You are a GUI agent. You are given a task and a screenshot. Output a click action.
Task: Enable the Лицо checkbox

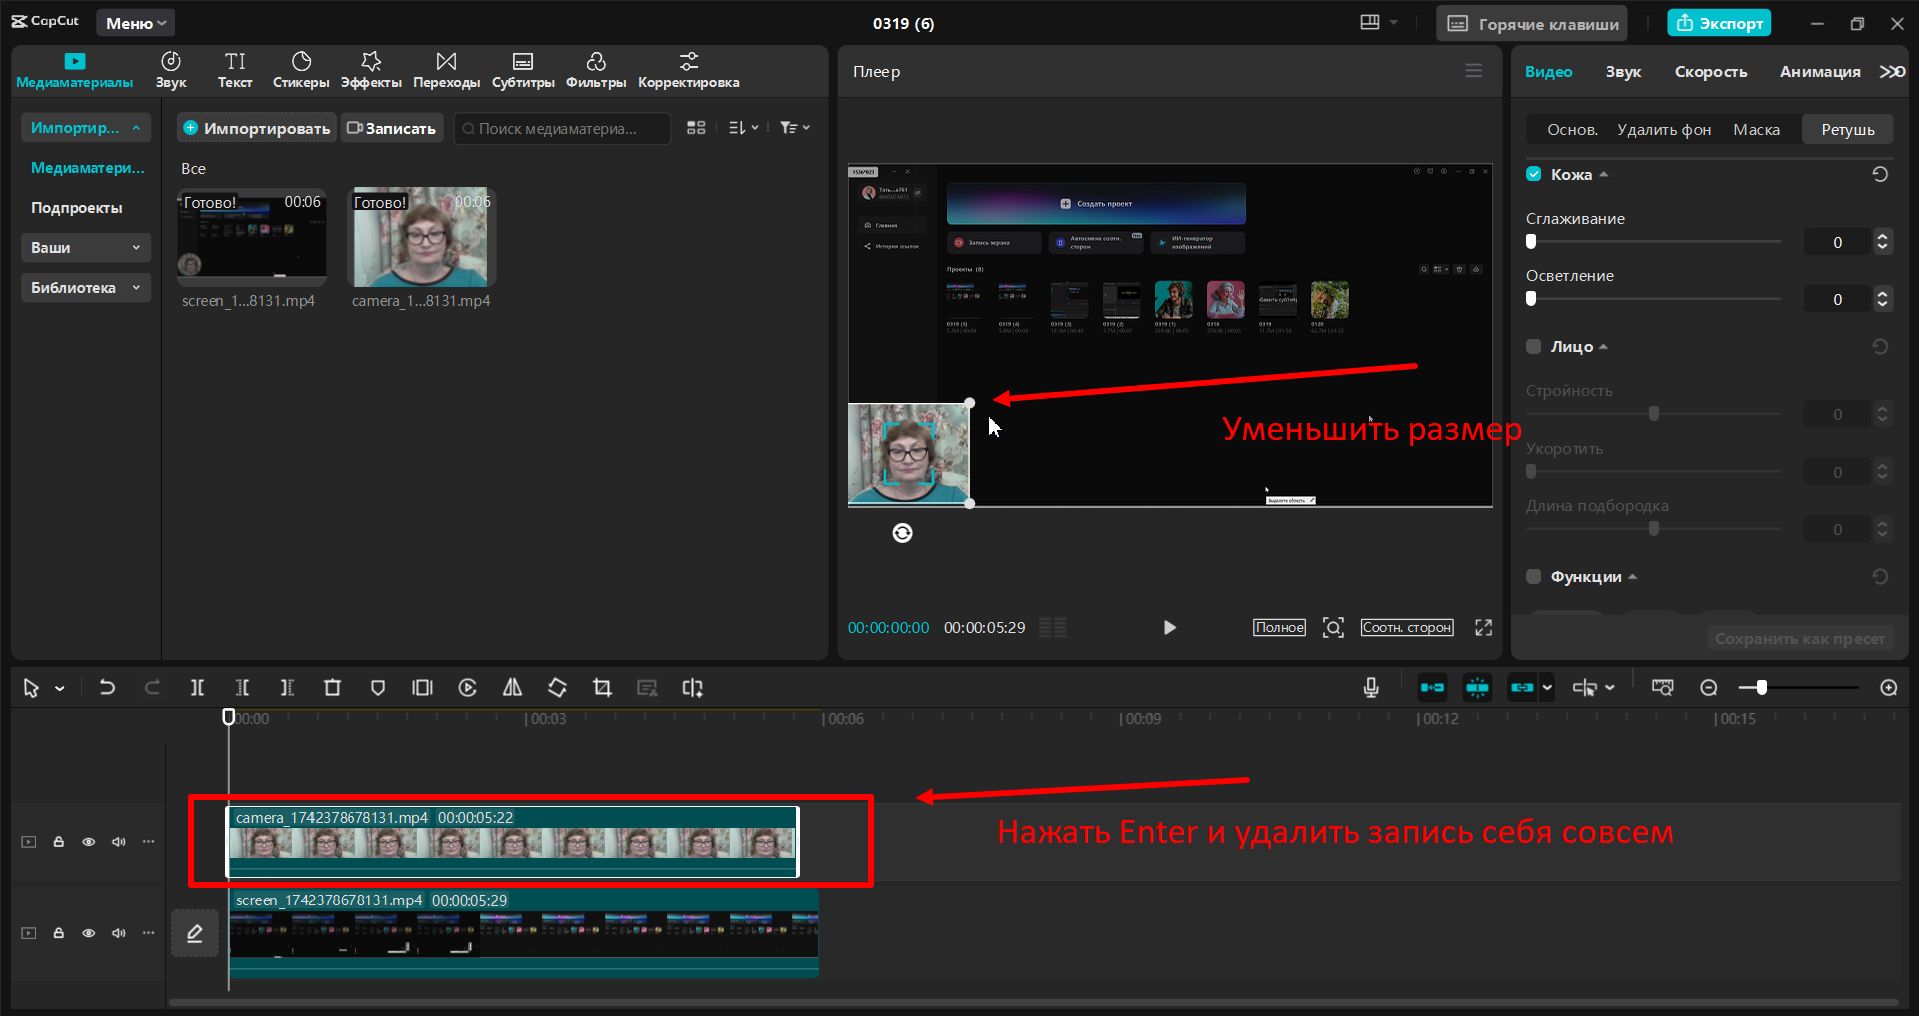[1534, 347]
